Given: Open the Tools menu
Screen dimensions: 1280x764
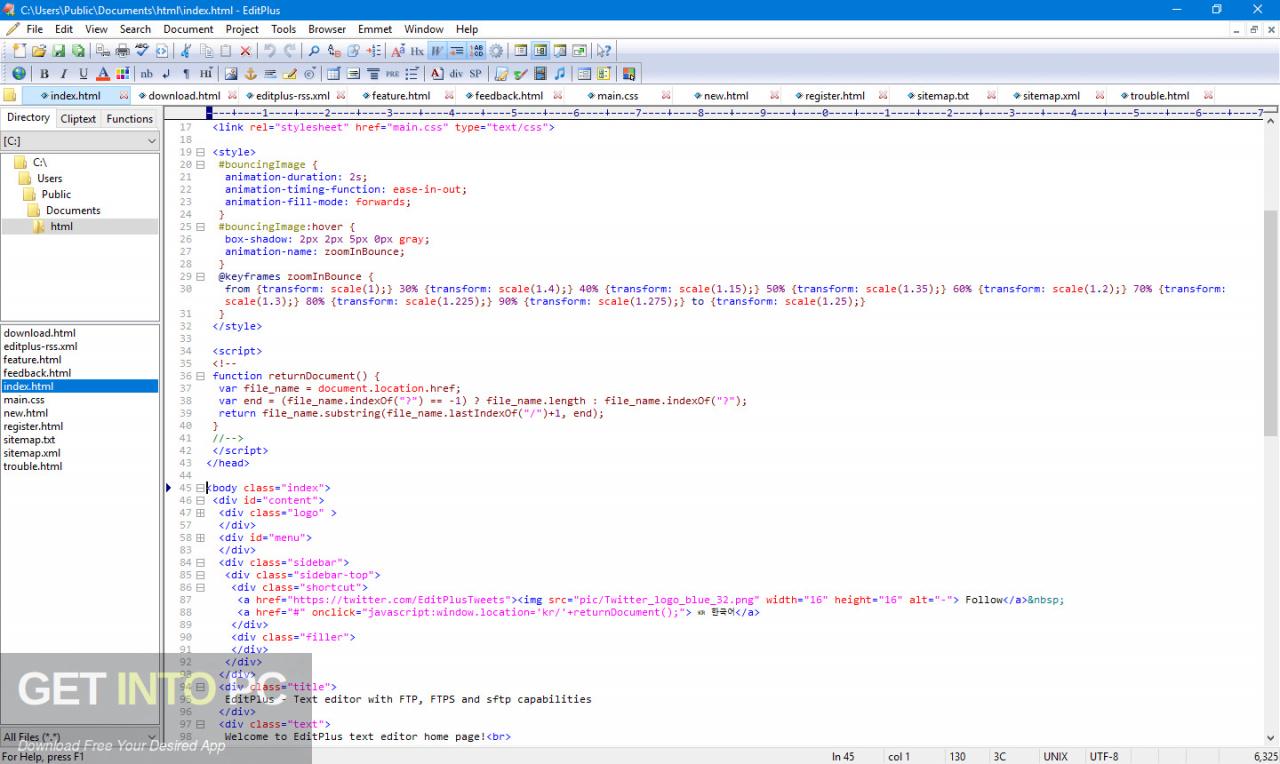Looking at the screenshot, I should point(283,29).
